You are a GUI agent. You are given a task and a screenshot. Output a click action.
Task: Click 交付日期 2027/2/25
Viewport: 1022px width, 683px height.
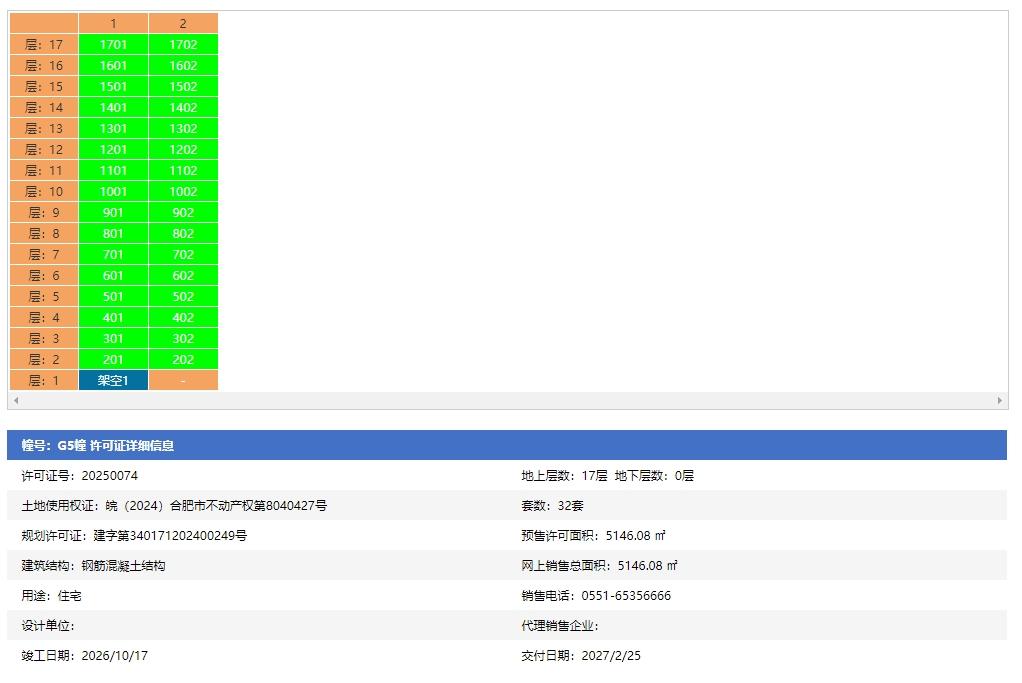(x=581, y=656)
